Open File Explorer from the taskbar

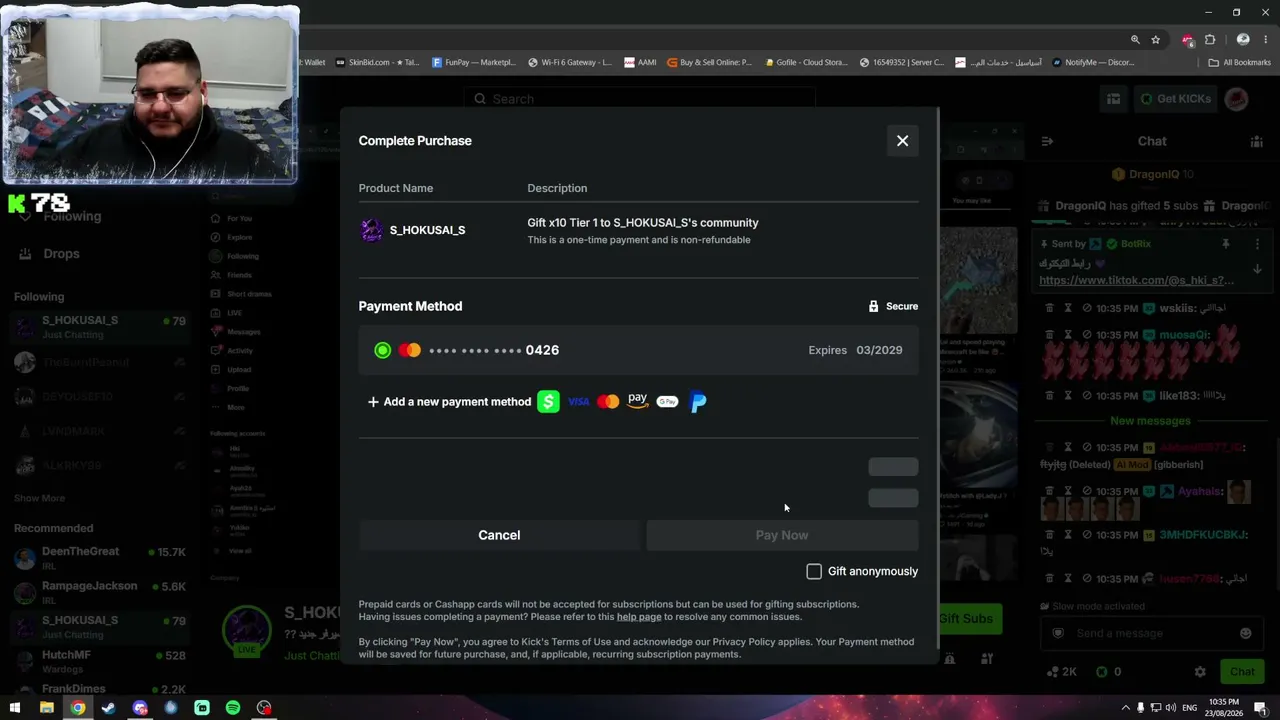[46, 708]
